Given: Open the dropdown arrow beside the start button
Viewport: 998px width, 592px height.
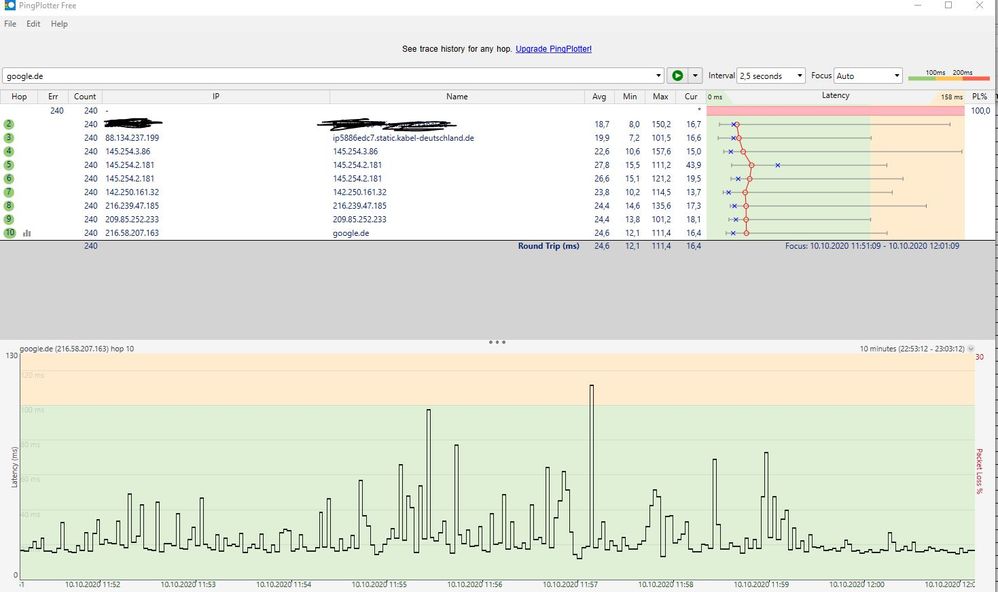Looking at the screenshot, I should click(x=695, y=76).
